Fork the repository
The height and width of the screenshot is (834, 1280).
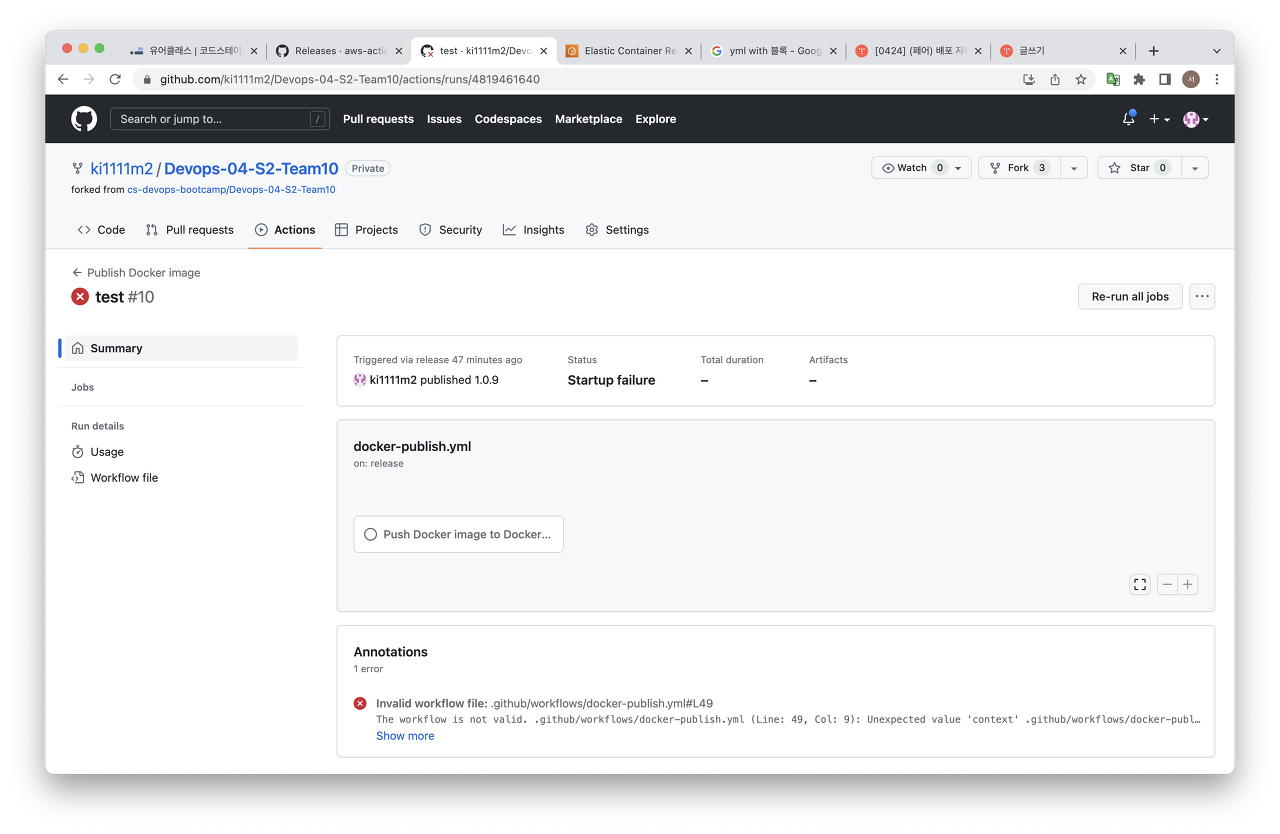point(1018,168)
